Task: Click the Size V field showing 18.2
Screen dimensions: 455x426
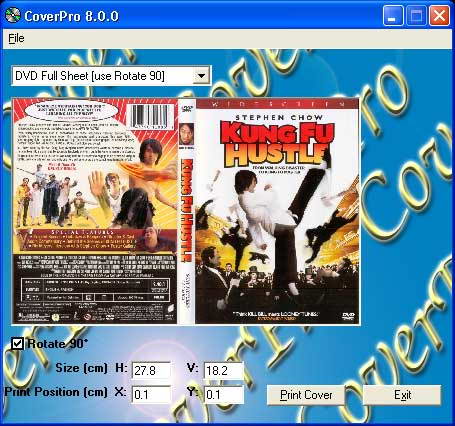Action: click(223, 370)
